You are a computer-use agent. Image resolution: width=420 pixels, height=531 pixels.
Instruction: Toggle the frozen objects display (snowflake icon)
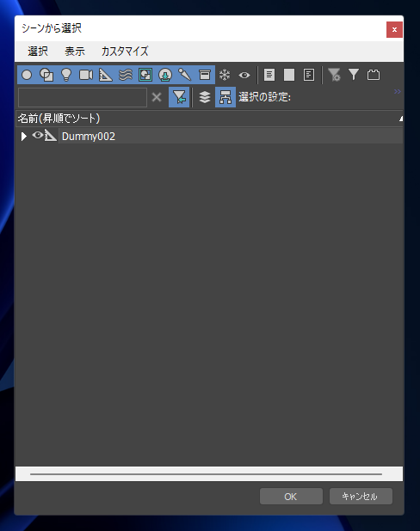225,75
